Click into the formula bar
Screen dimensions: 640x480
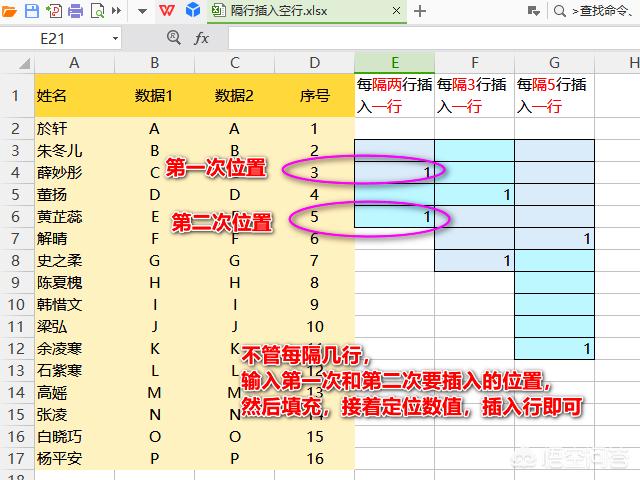pos(434,39)
